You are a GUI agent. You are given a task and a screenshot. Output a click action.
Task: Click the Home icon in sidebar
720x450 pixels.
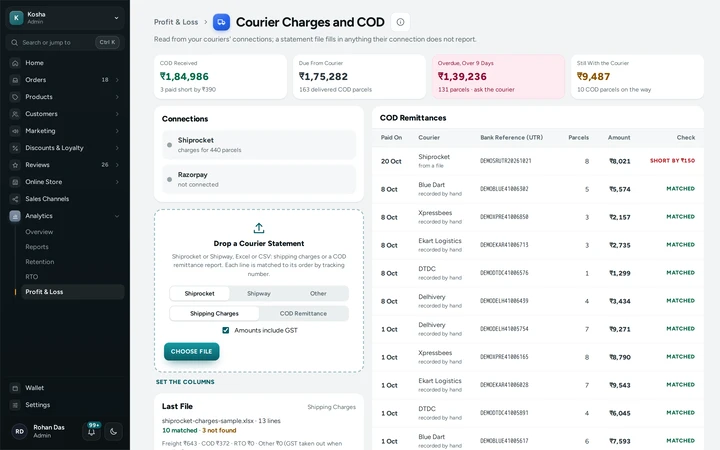pos(15,63)
